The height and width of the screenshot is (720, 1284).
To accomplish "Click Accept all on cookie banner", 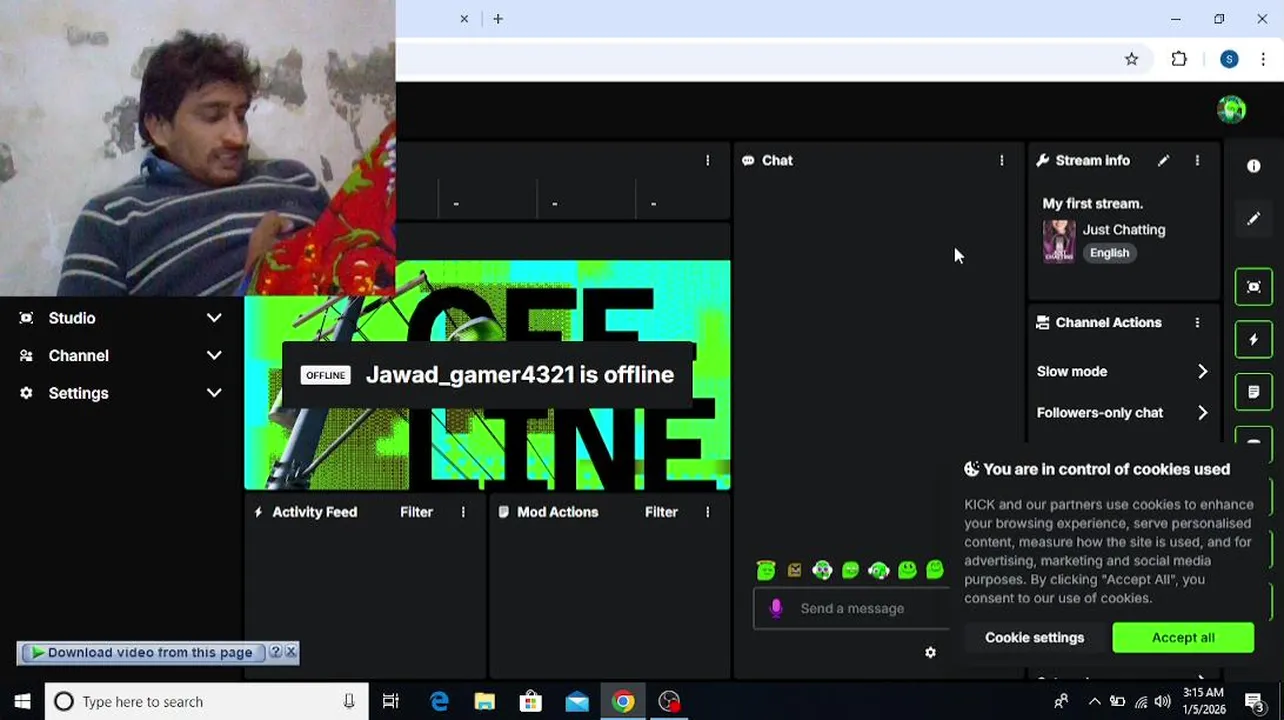I will tap(1183, 637).
